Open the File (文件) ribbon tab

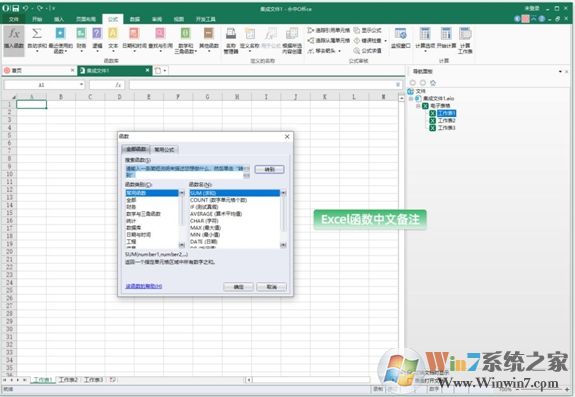[14, 19]
